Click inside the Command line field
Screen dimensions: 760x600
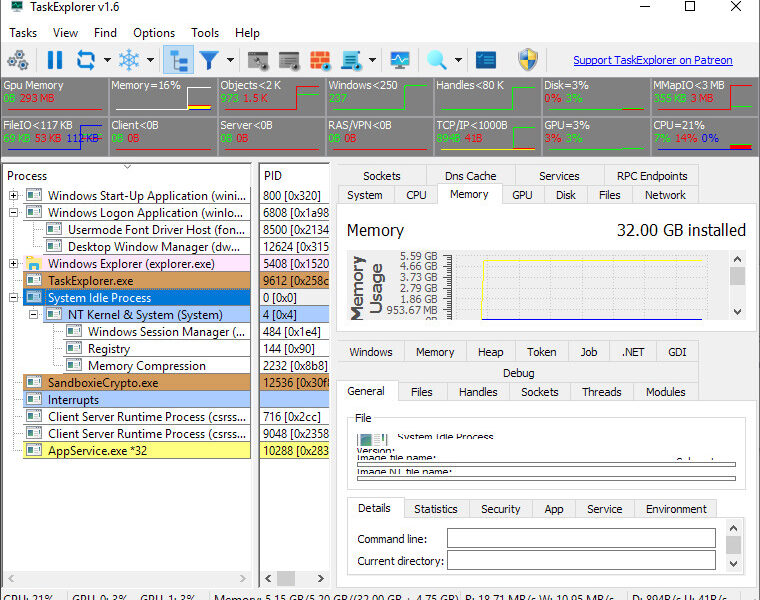click(x=580, y=539)
